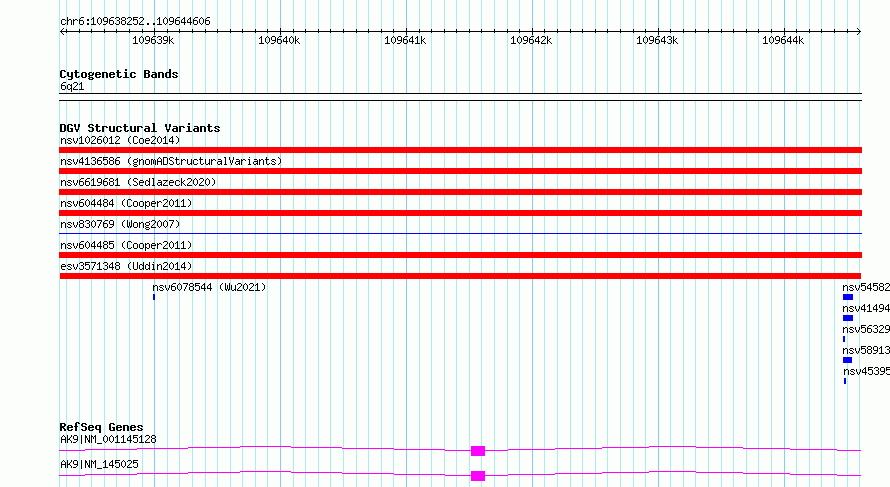Click the truncated nsv54582 variant label
The image size is (890, 487).
[x=866, y=287]
